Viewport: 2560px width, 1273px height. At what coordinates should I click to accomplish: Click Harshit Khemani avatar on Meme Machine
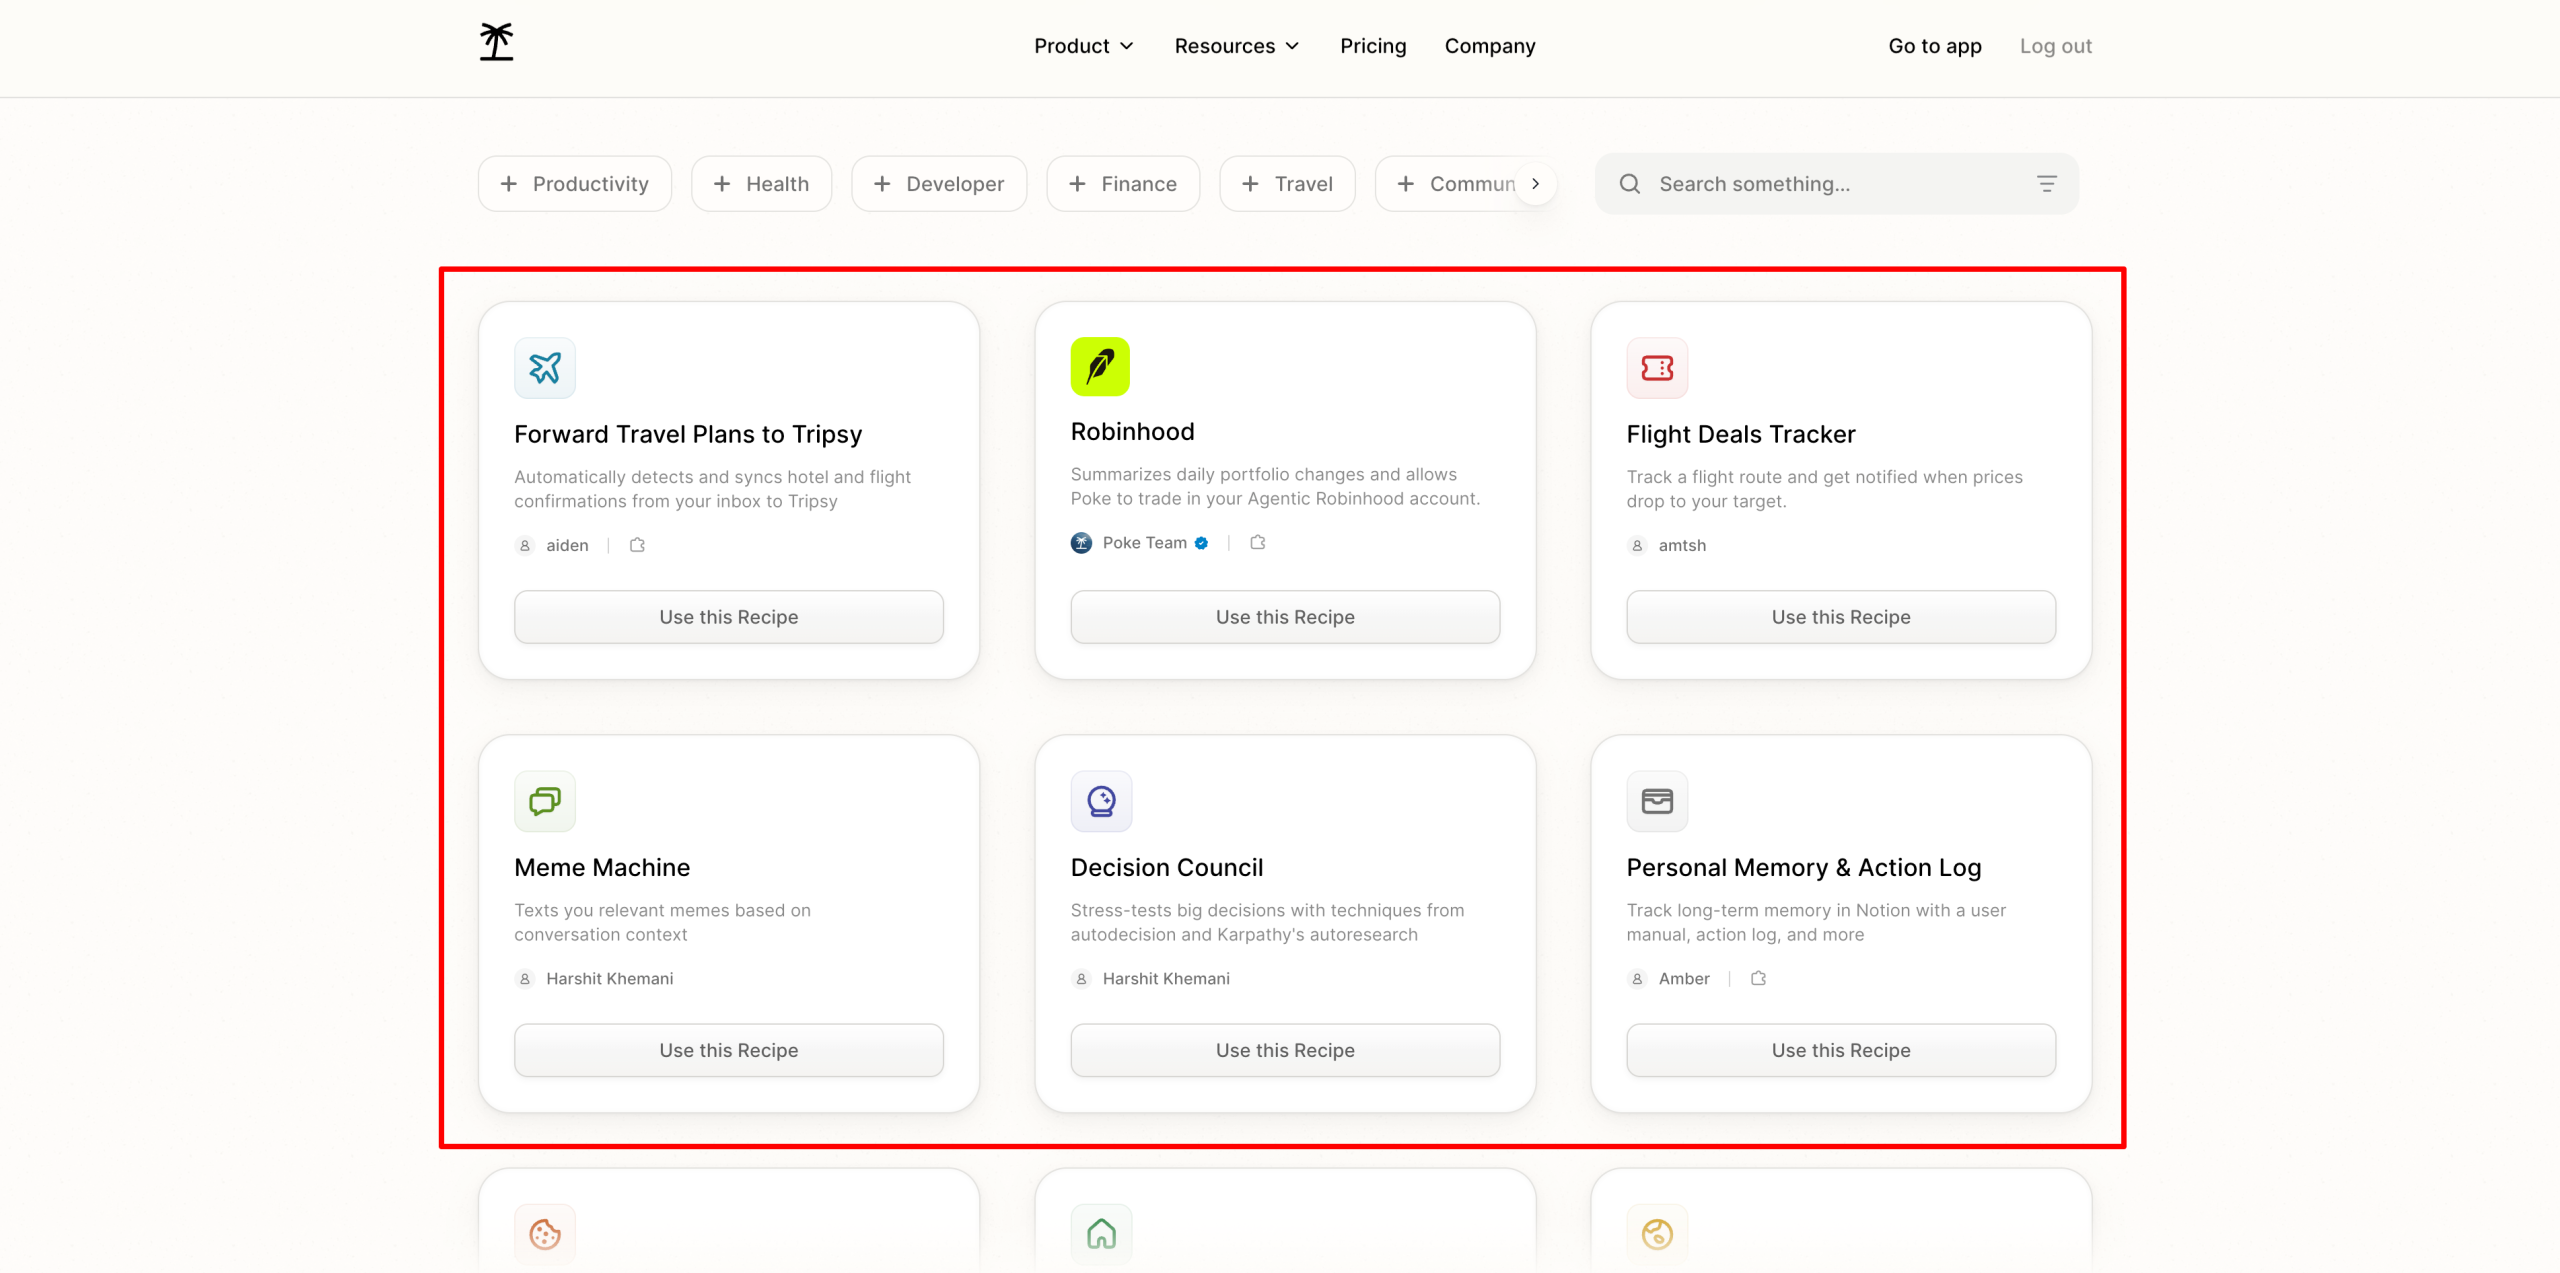pos(525,978)
